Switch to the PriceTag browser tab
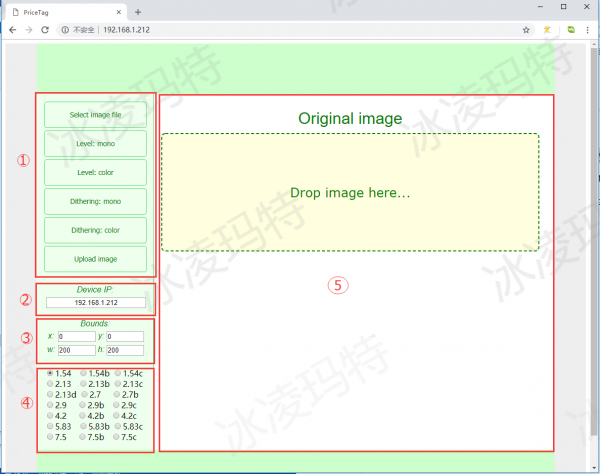Screen dimensions: 600x474 (60, 11)
